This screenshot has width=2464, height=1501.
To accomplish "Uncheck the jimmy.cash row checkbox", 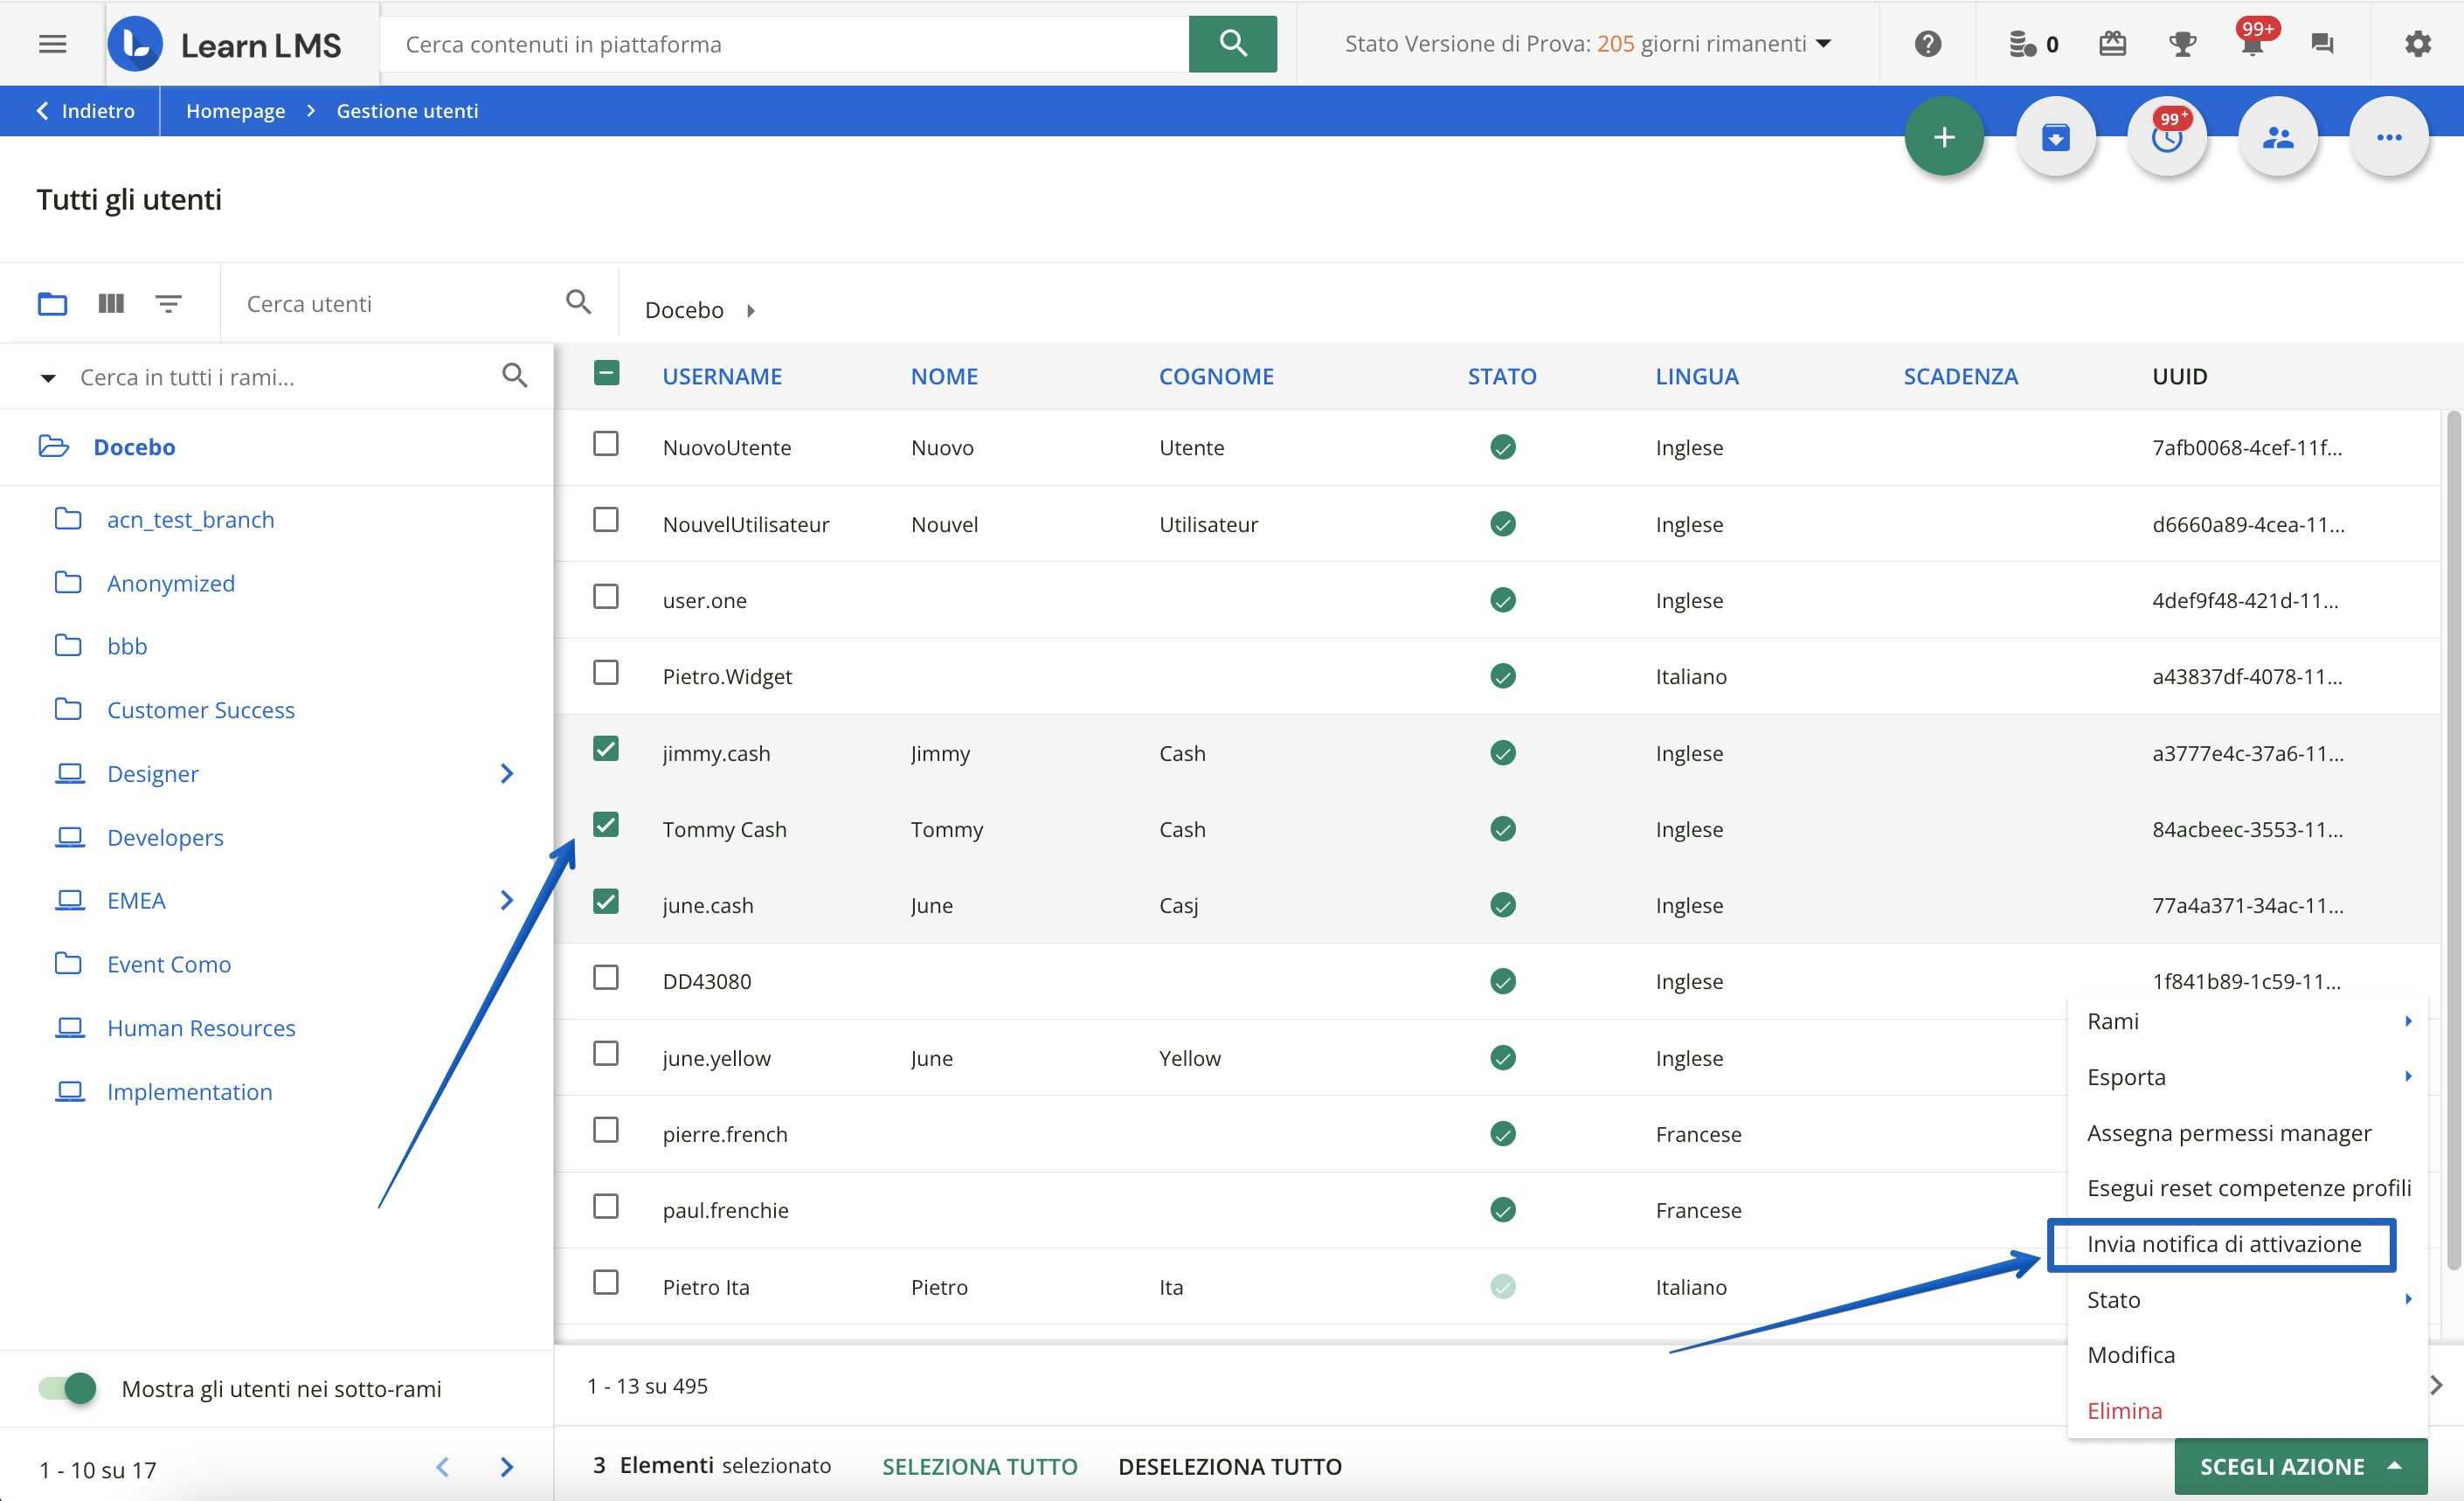I will click(x=605, y=749).
